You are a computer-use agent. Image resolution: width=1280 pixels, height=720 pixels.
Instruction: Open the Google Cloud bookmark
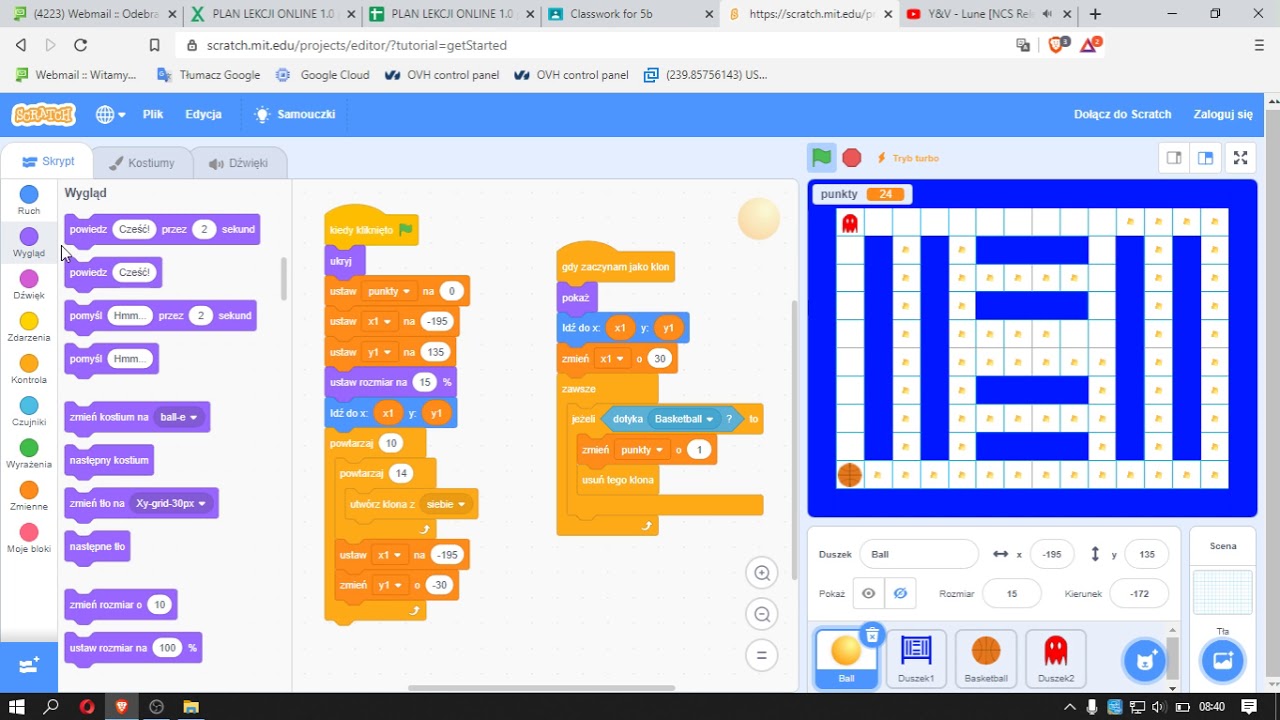323,75
